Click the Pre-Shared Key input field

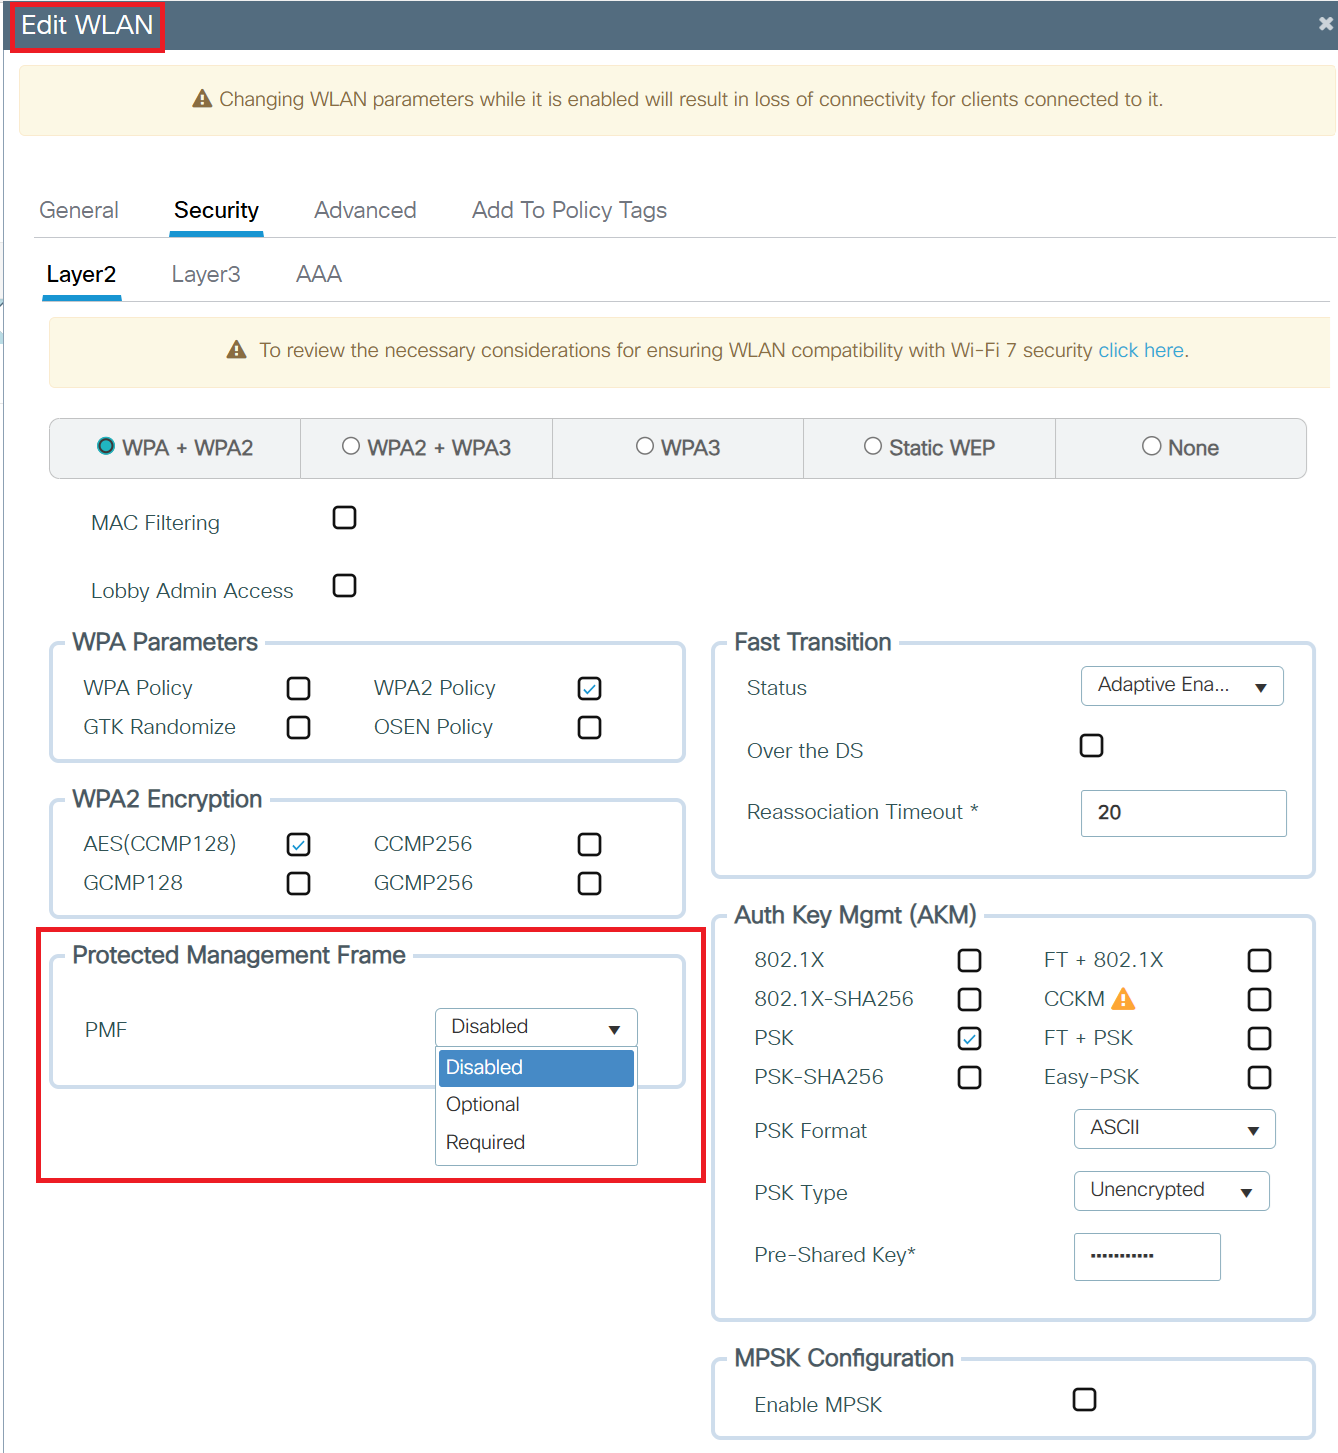tap(1146, 1256)
